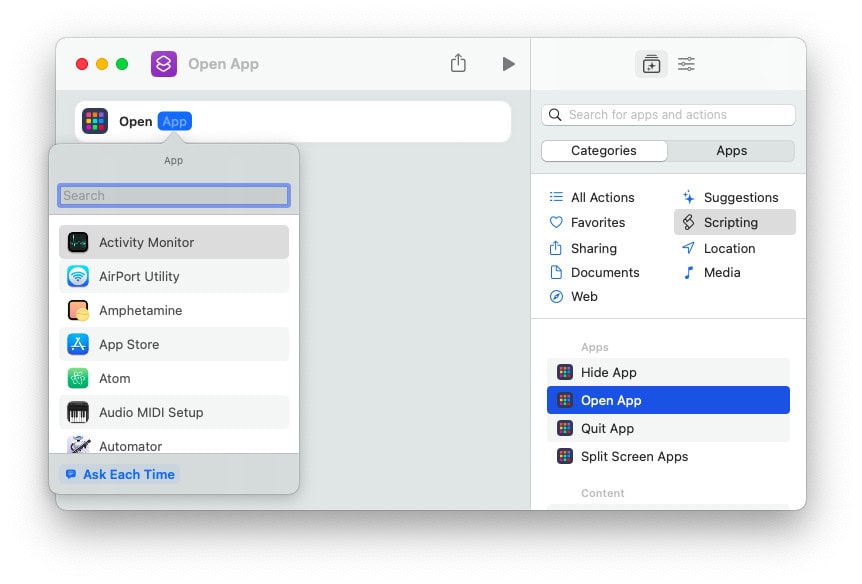Click the Suggestions sparkle icon
Screen dimensions: 862x584
688,196
